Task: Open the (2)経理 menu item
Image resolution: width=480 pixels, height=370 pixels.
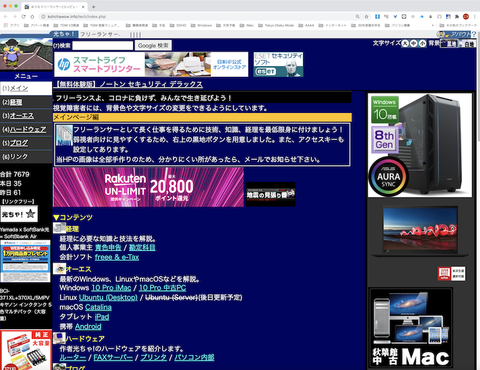Action: click(x=26, y=102)
